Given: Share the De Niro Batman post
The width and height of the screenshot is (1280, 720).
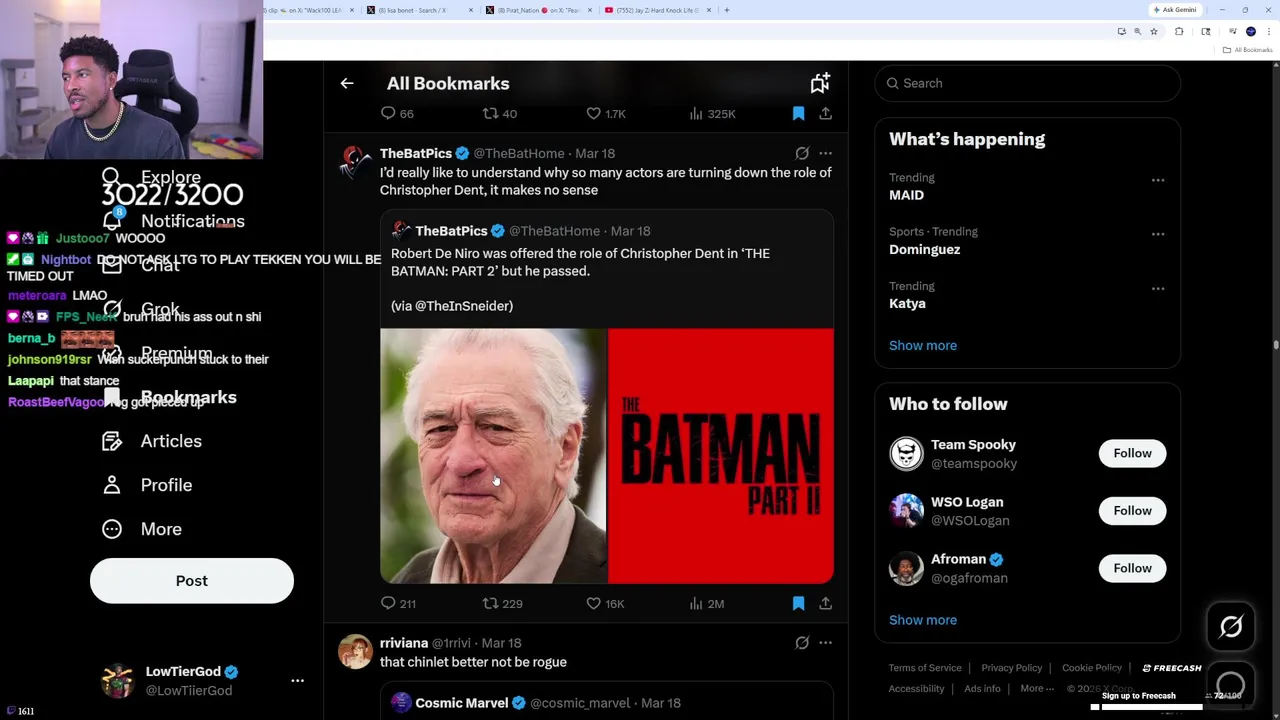Looking at the screenshot, I should point(826,604).
